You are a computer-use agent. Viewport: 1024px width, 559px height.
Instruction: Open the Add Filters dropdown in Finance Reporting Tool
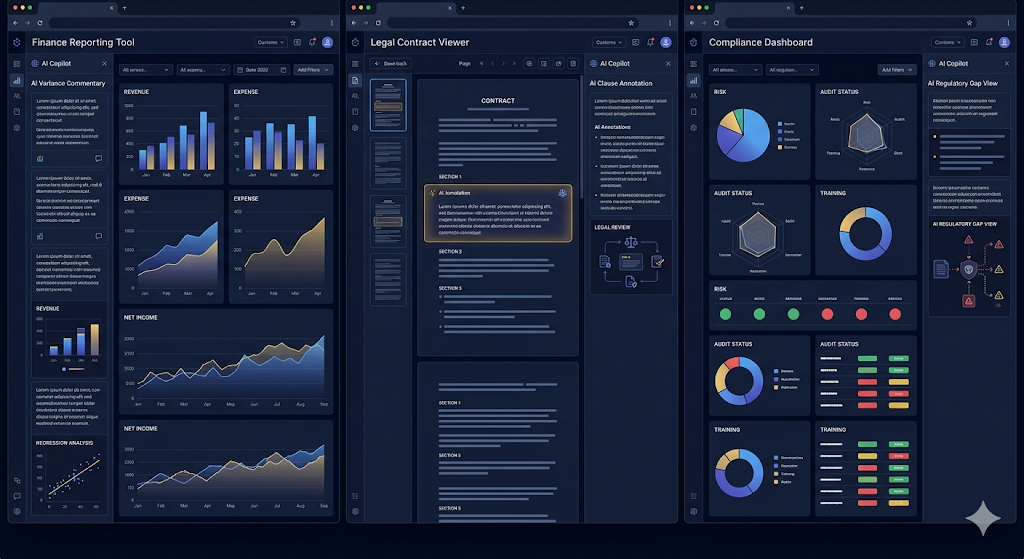tap(313, 70)
